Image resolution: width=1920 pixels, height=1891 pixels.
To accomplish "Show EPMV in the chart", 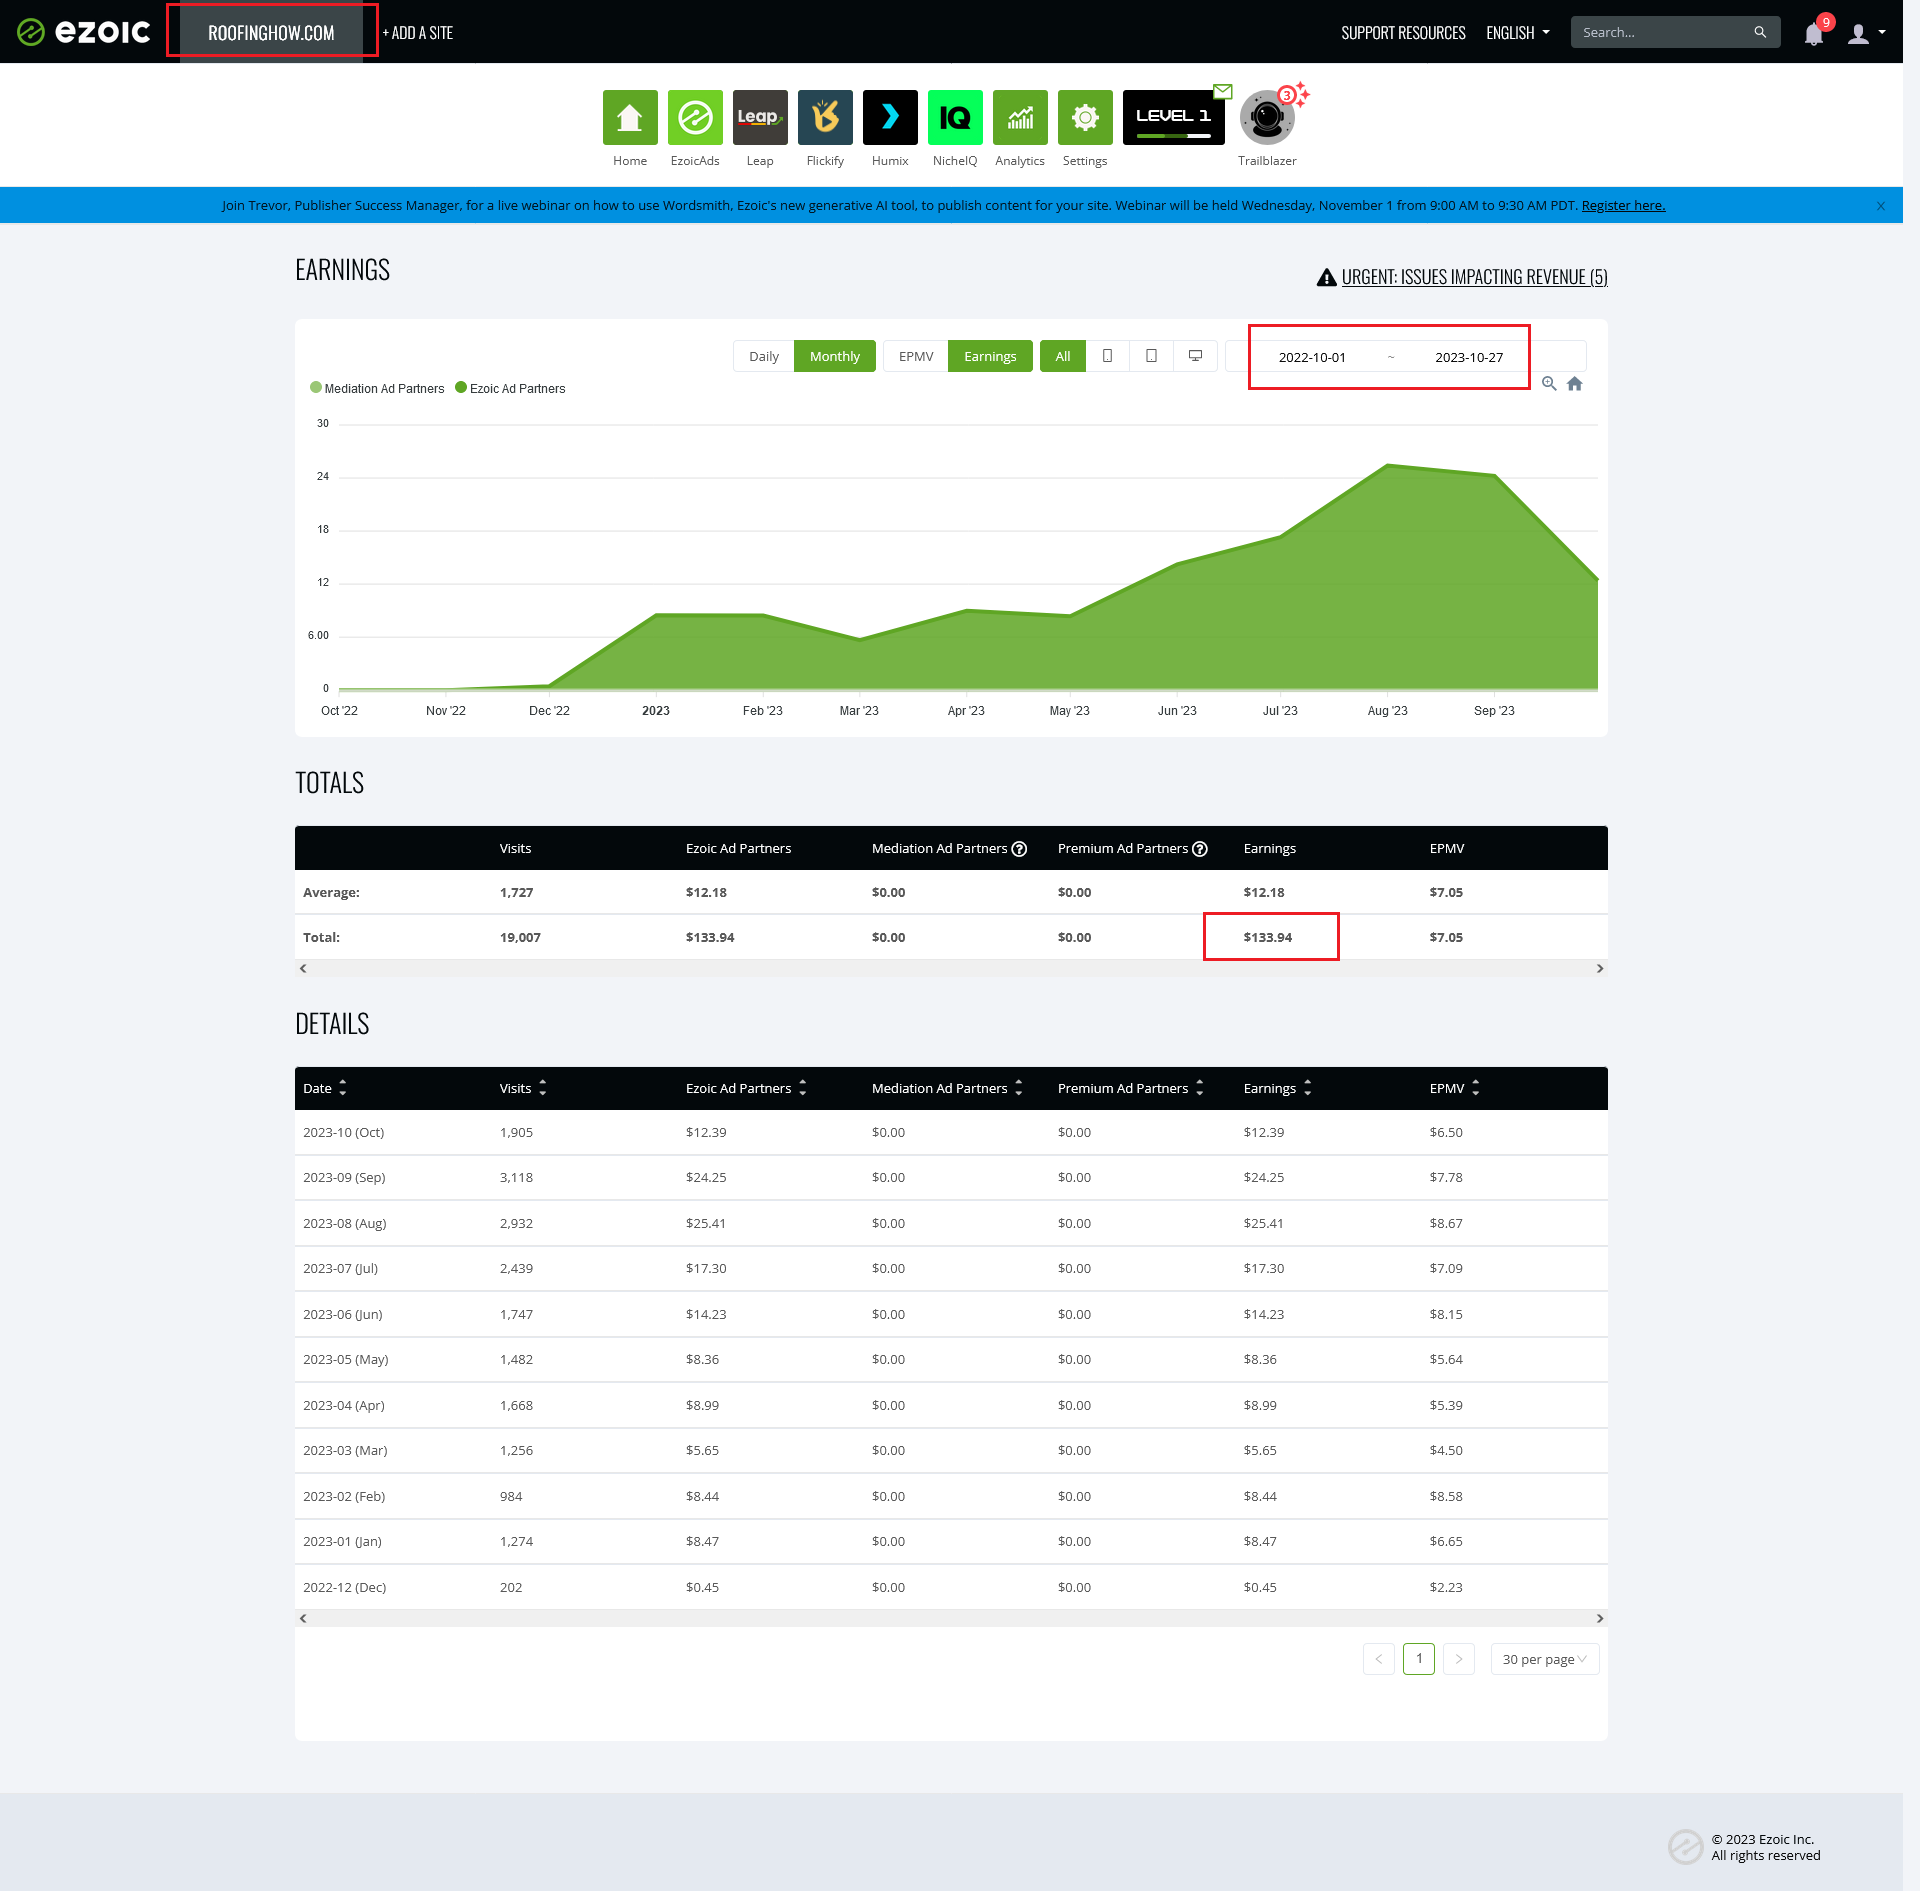I will pyautogui.click(x=916, y=356).
